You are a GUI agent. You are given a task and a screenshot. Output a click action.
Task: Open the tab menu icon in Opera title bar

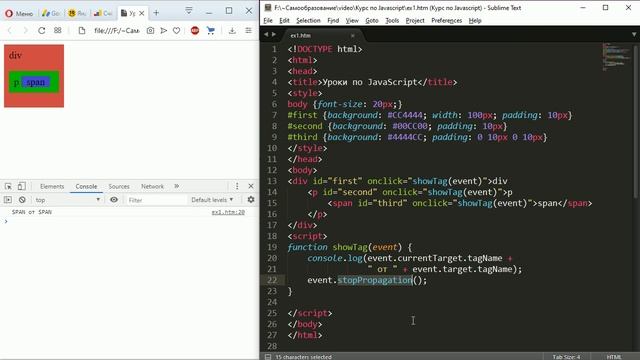[x=189, y=10]
